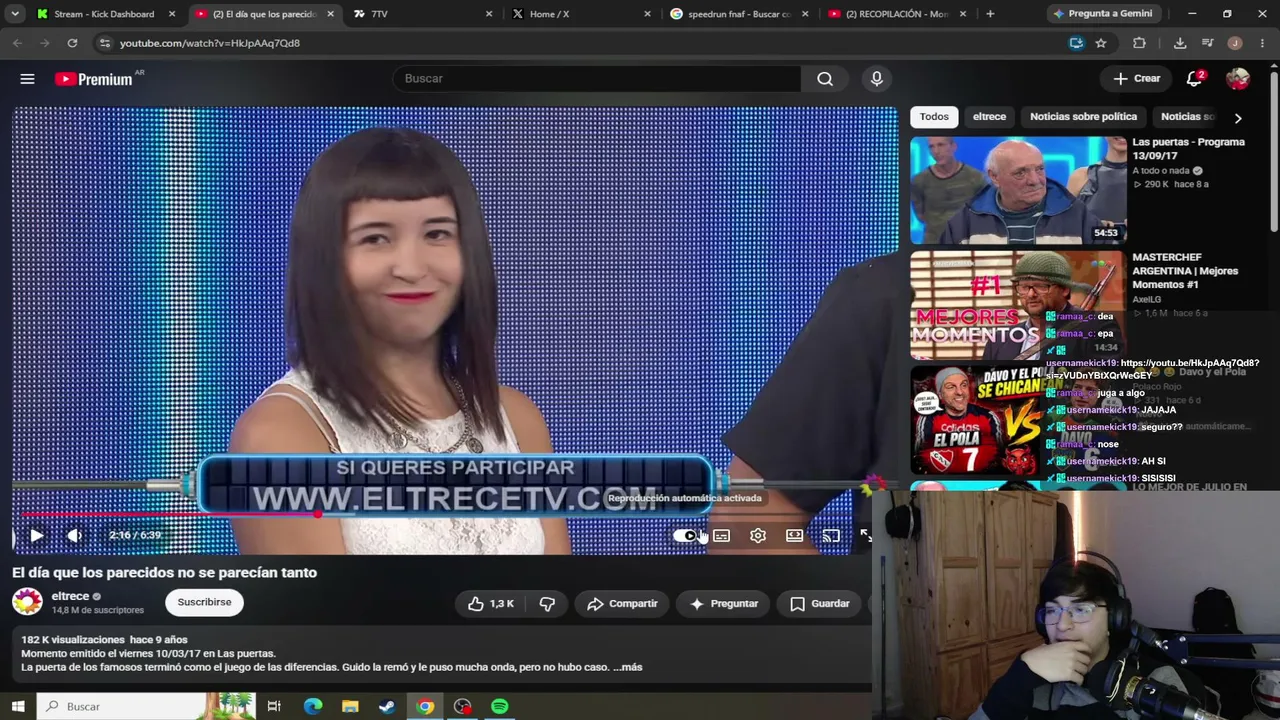Toggle subtitles in the video player
Screen dimensions: 1280x720
pos(721,536)
